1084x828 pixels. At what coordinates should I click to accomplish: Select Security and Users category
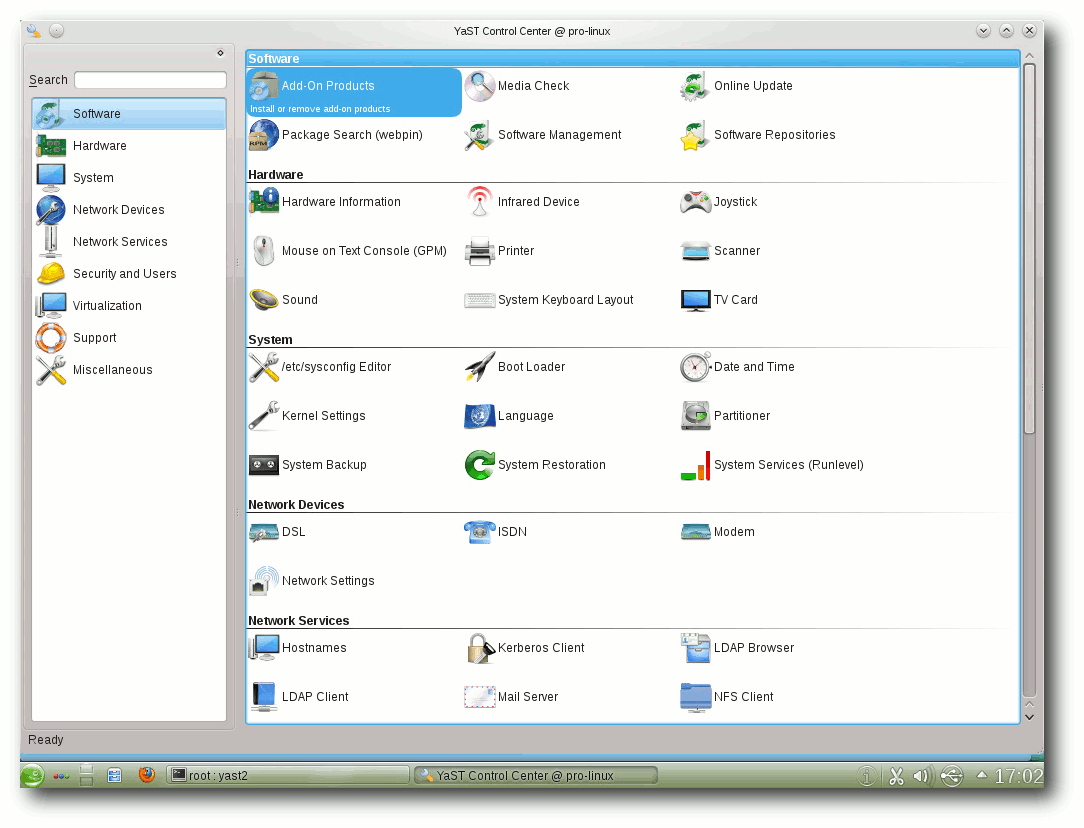129,274
